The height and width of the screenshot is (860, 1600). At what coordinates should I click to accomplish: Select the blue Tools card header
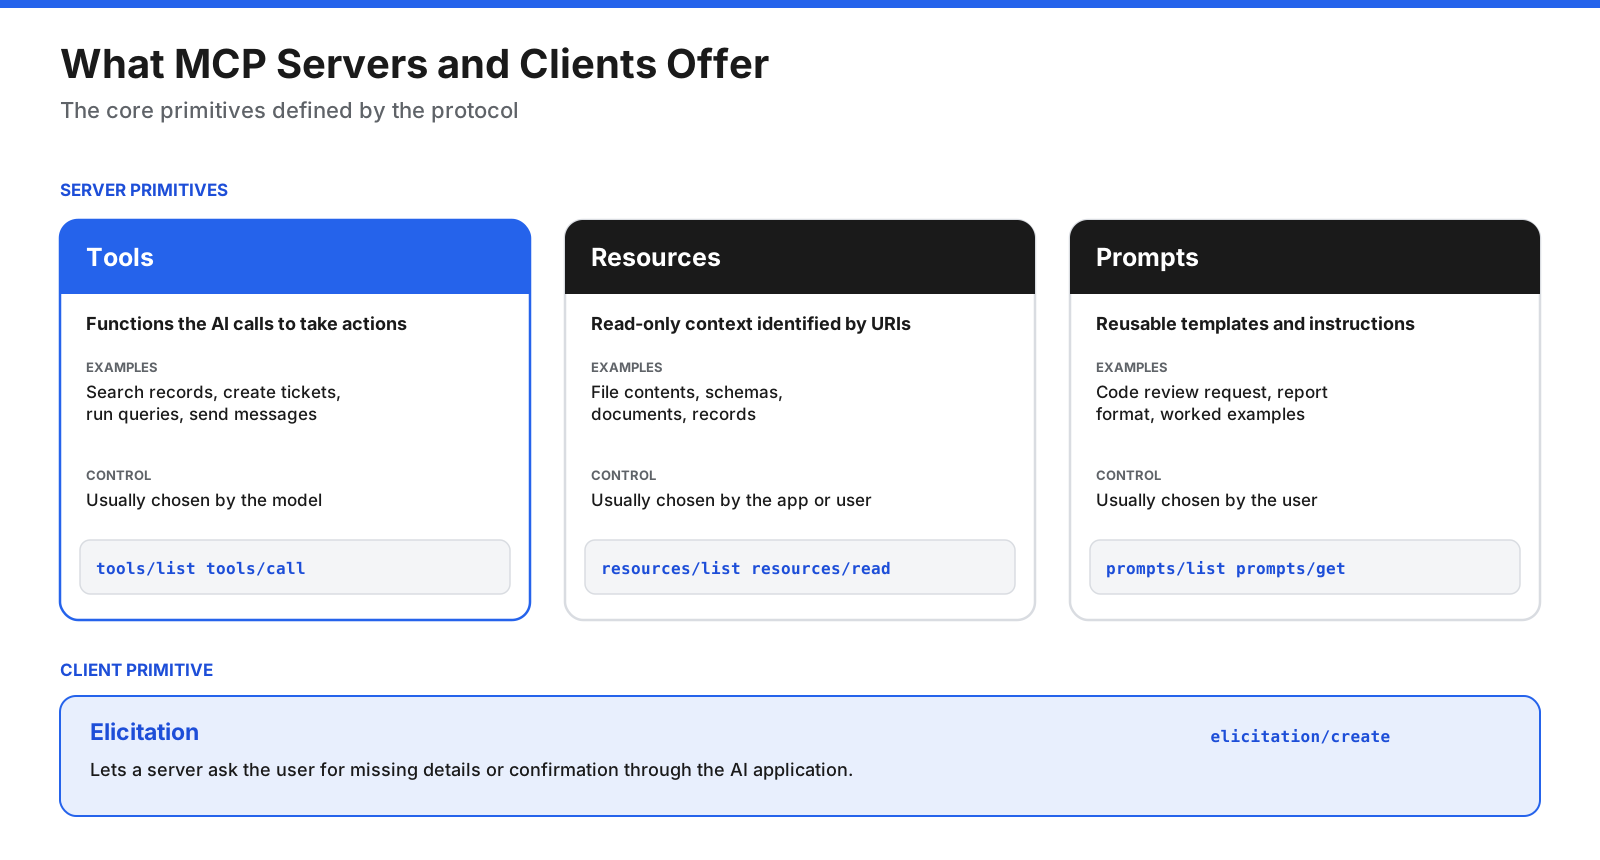pos(295,257)
